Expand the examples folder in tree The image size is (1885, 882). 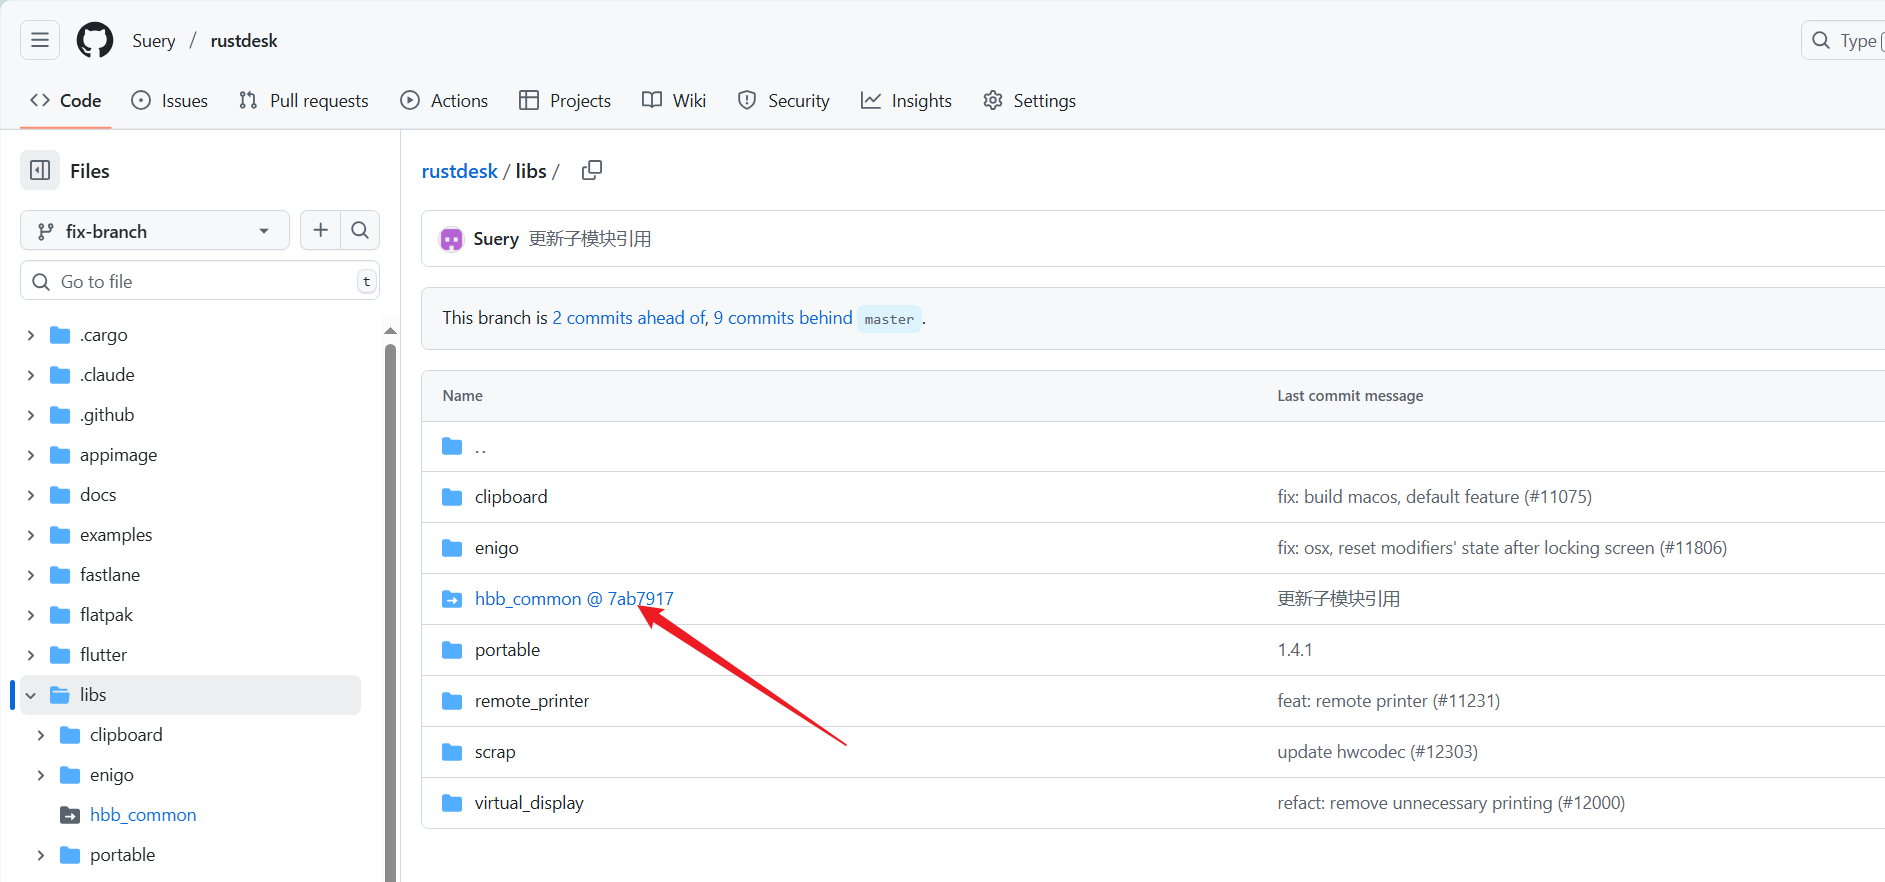(x=31, y=535)
